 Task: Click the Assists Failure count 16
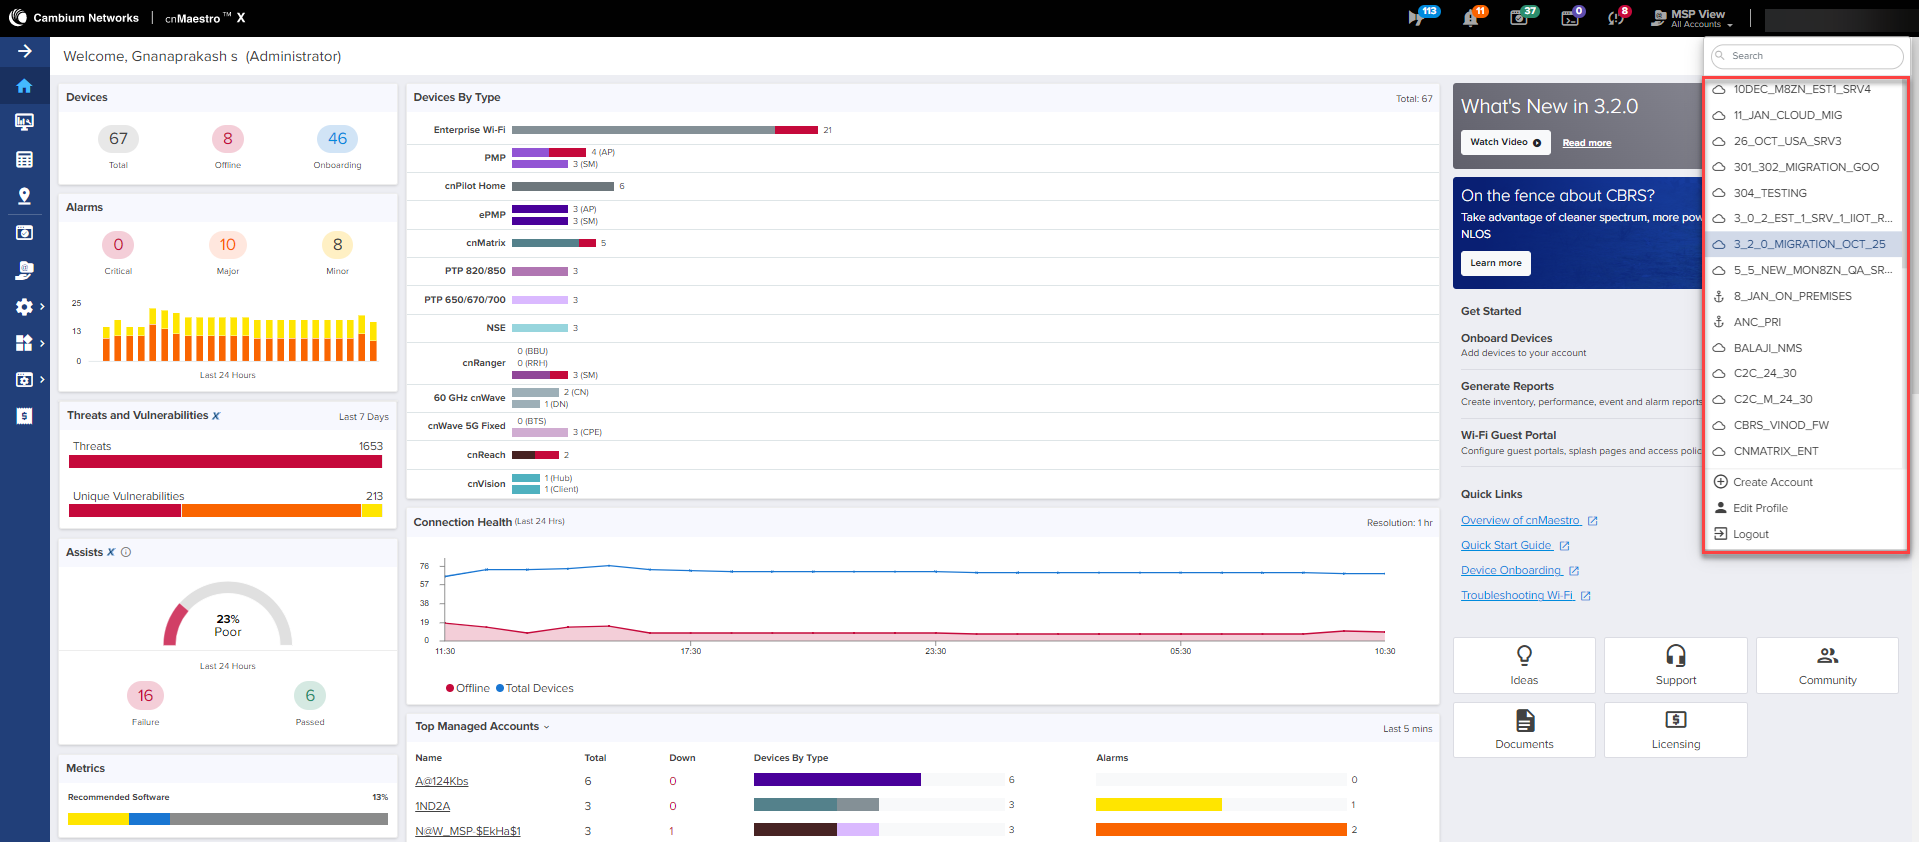[x=146, y=696]
